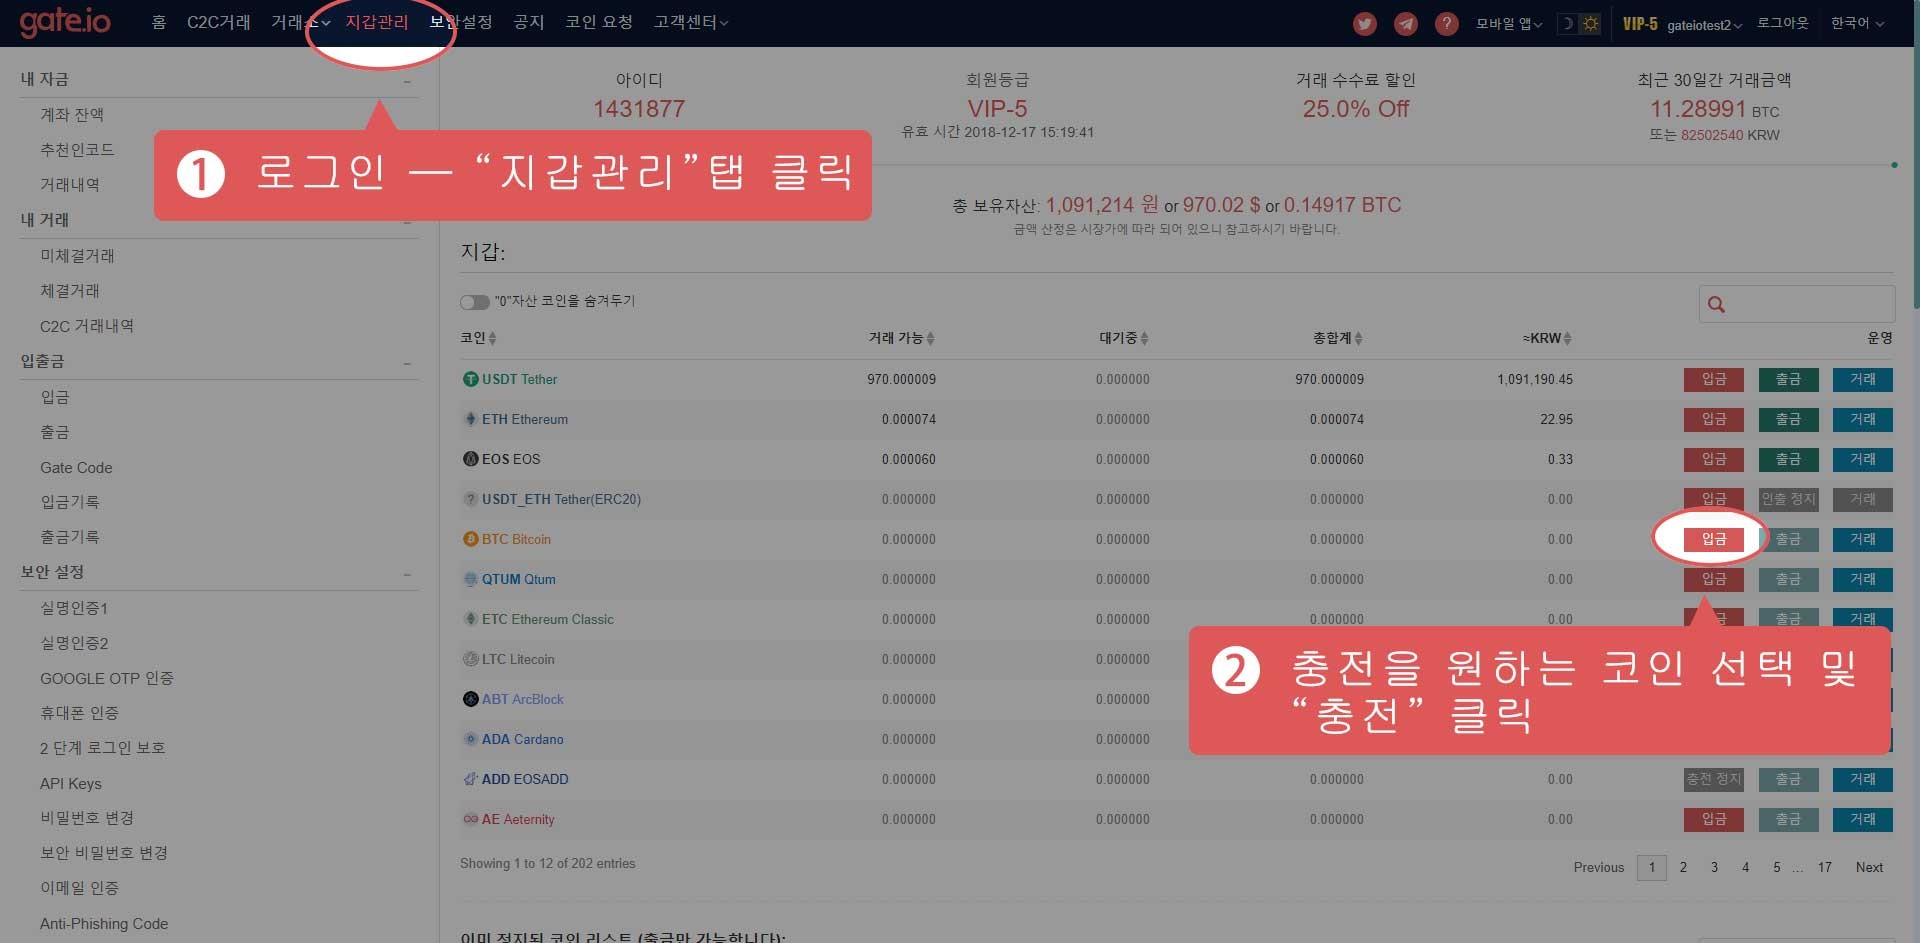Click the BTC Bitcoin coin icon

pyautogui.click(x=470, y=539)
